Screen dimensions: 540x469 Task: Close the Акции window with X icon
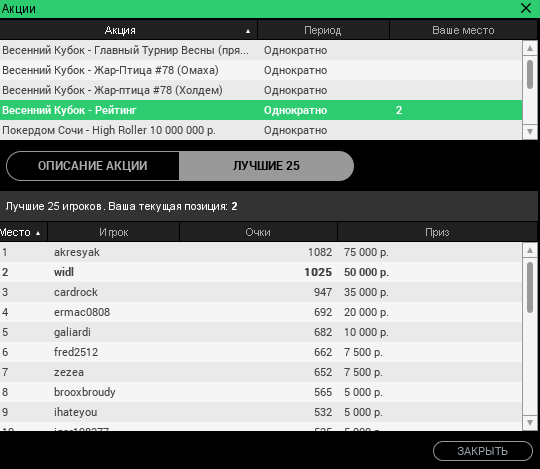click(x=526, y=8)
